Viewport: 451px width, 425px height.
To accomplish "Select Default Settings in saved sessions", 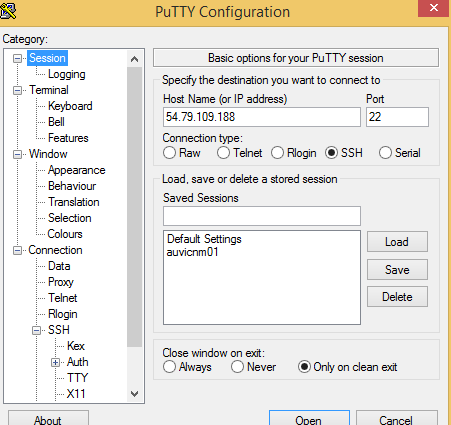I will point(204,239).
